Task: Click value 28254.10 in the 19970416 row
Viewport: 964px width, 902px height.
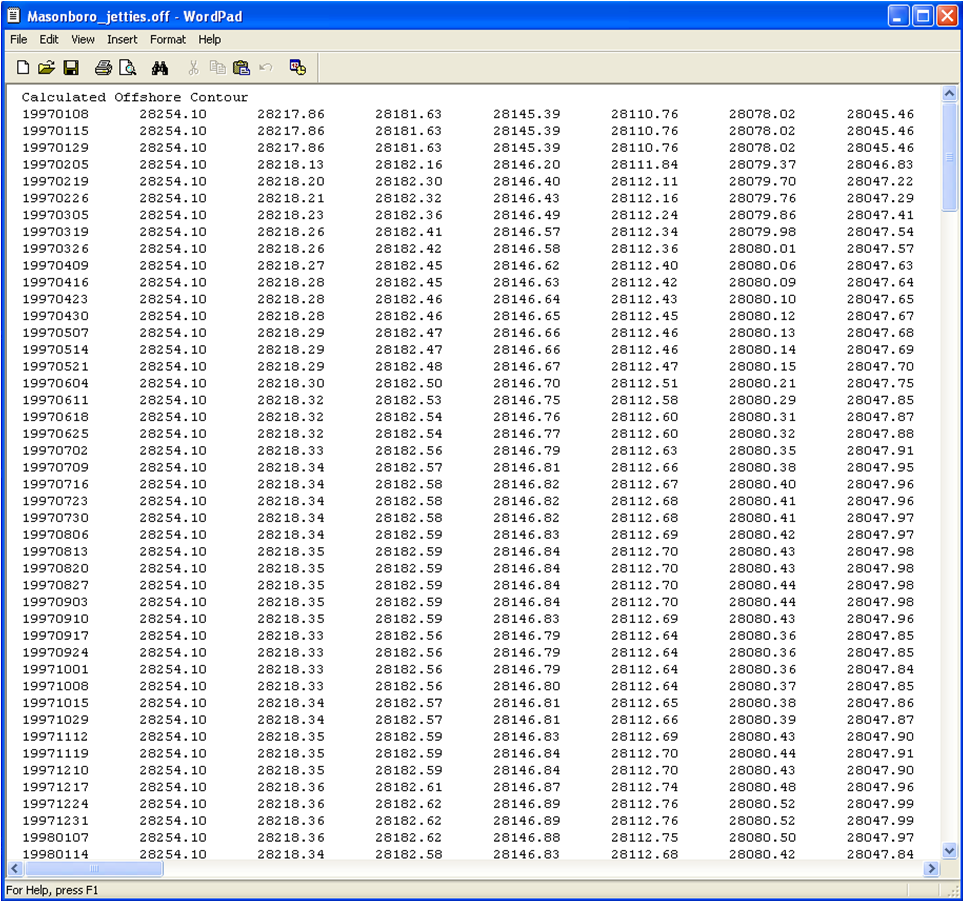Action: point(173,282)
